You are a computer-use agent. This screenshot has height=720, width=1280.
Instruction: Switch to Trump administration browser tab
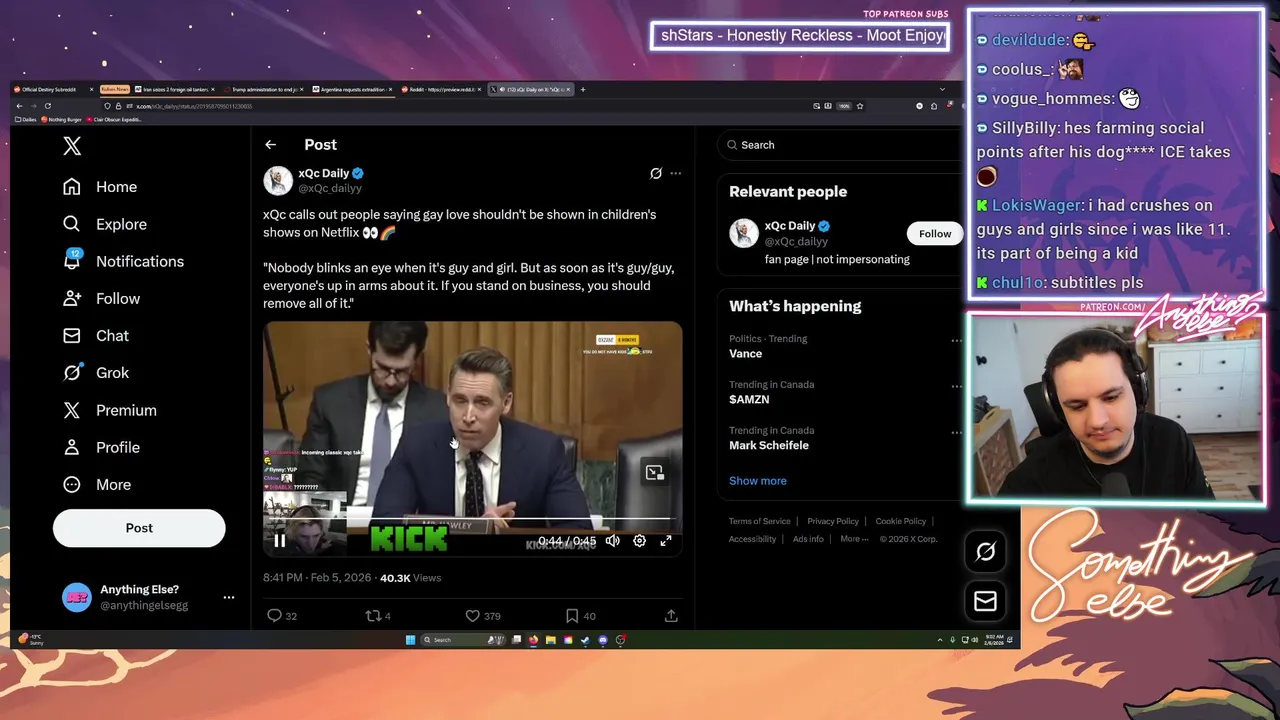coord(263,90)
